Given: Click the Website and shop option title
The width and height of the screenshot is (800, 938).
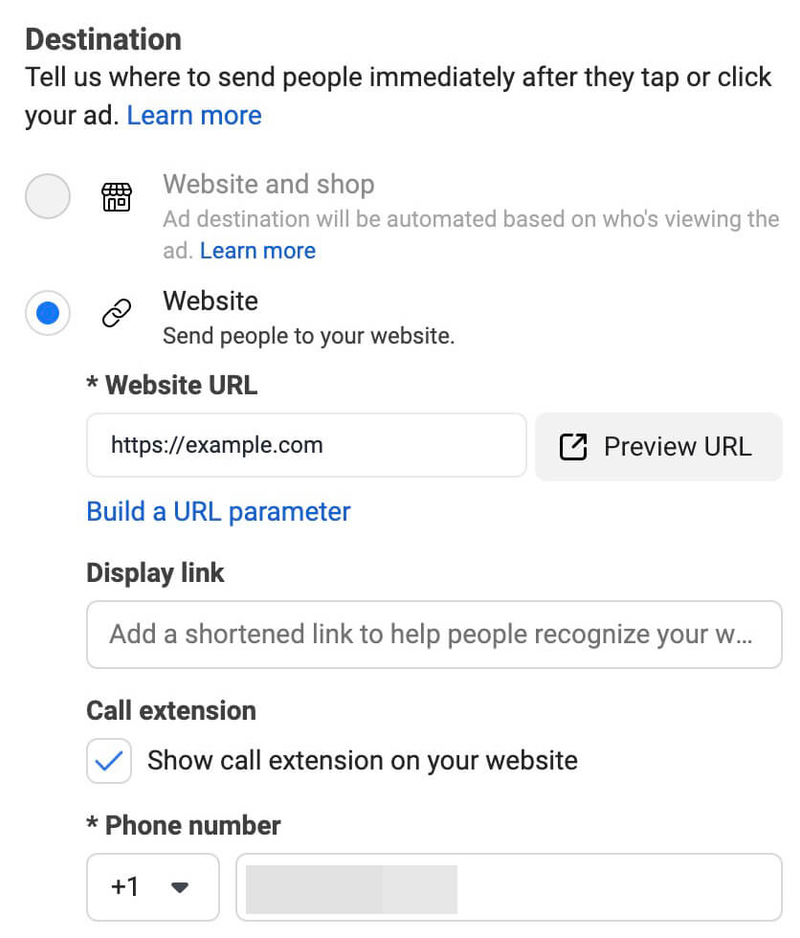Looking at the screenshot, I should tap(269, 184).
